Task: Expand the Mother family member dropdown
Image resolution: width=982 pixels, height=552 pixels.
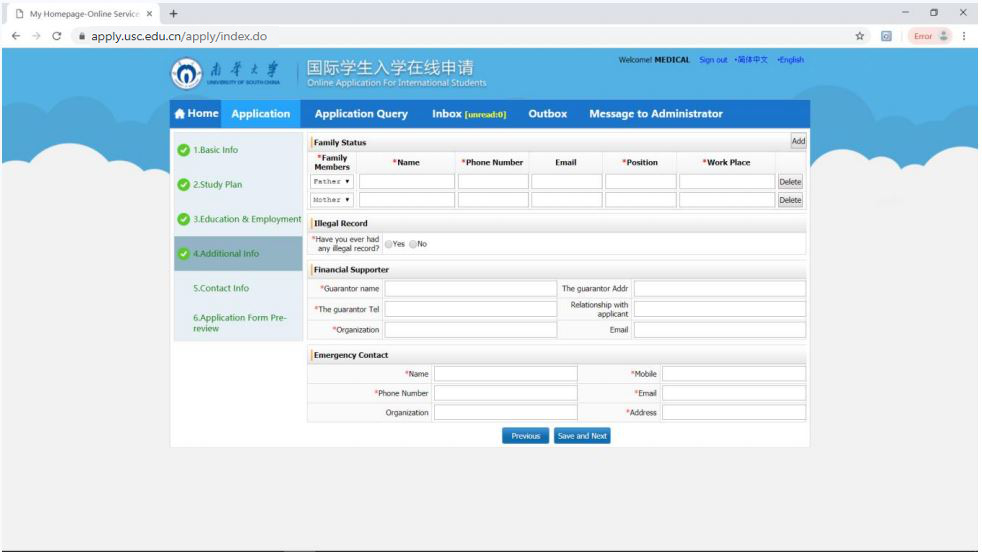Action: pos(332,200)
